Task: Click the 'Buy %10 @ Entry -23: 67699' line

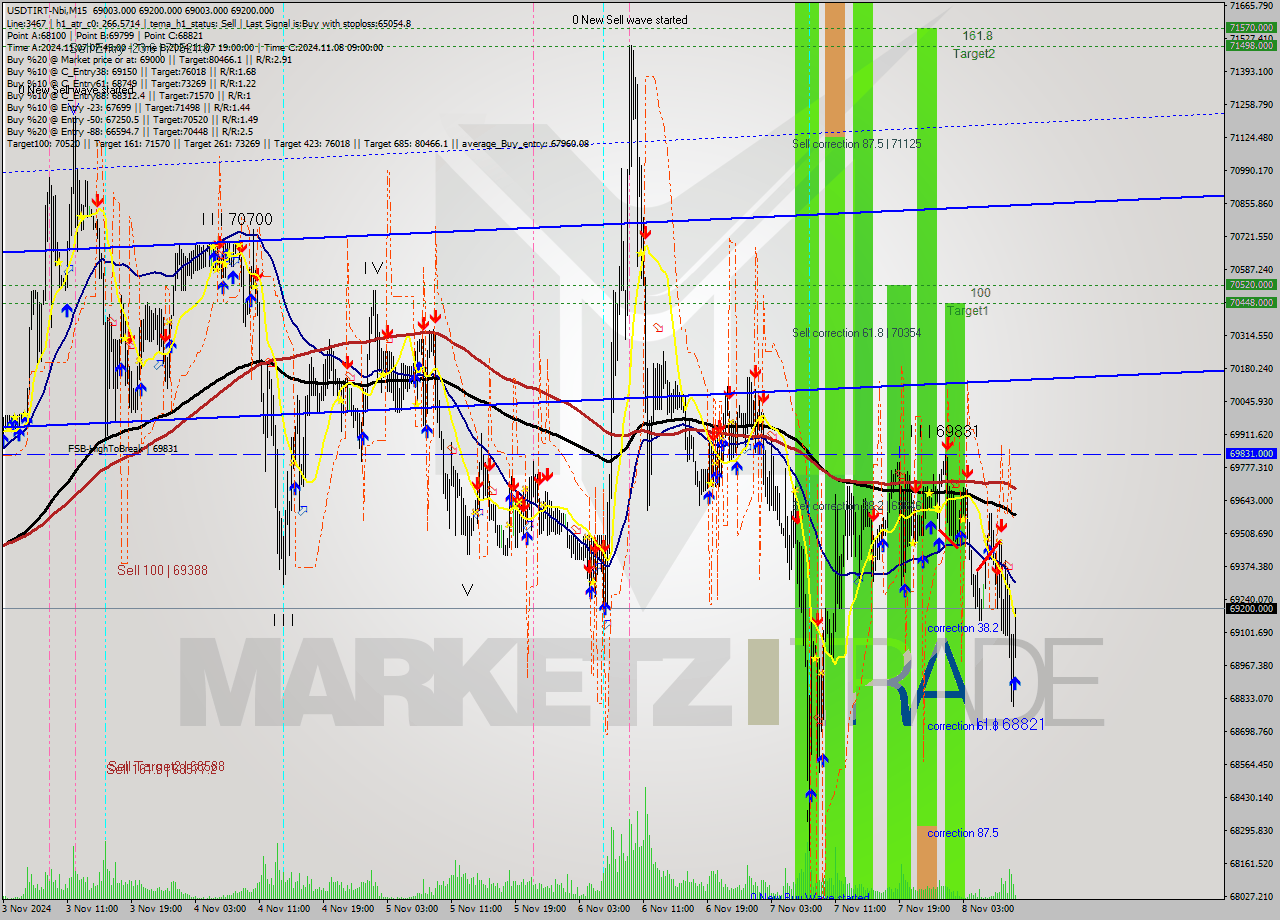Action: pyautogui.click(x=128, y=107)
